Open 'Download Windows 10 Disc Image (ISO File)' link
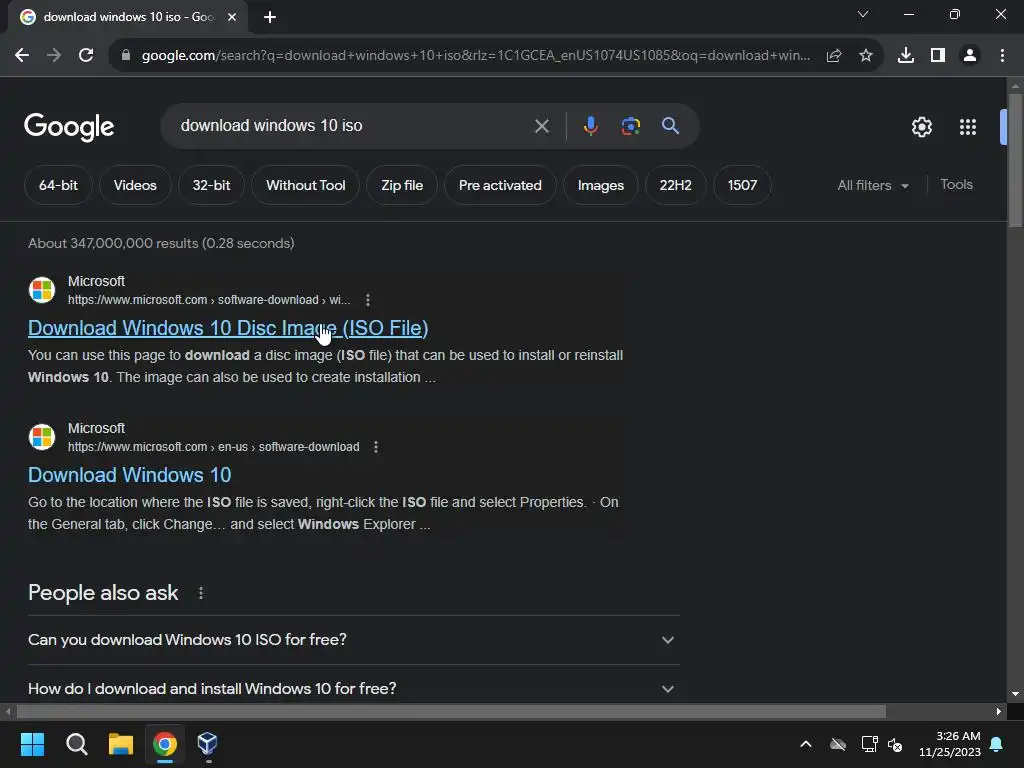 click(x=228, y=328)
